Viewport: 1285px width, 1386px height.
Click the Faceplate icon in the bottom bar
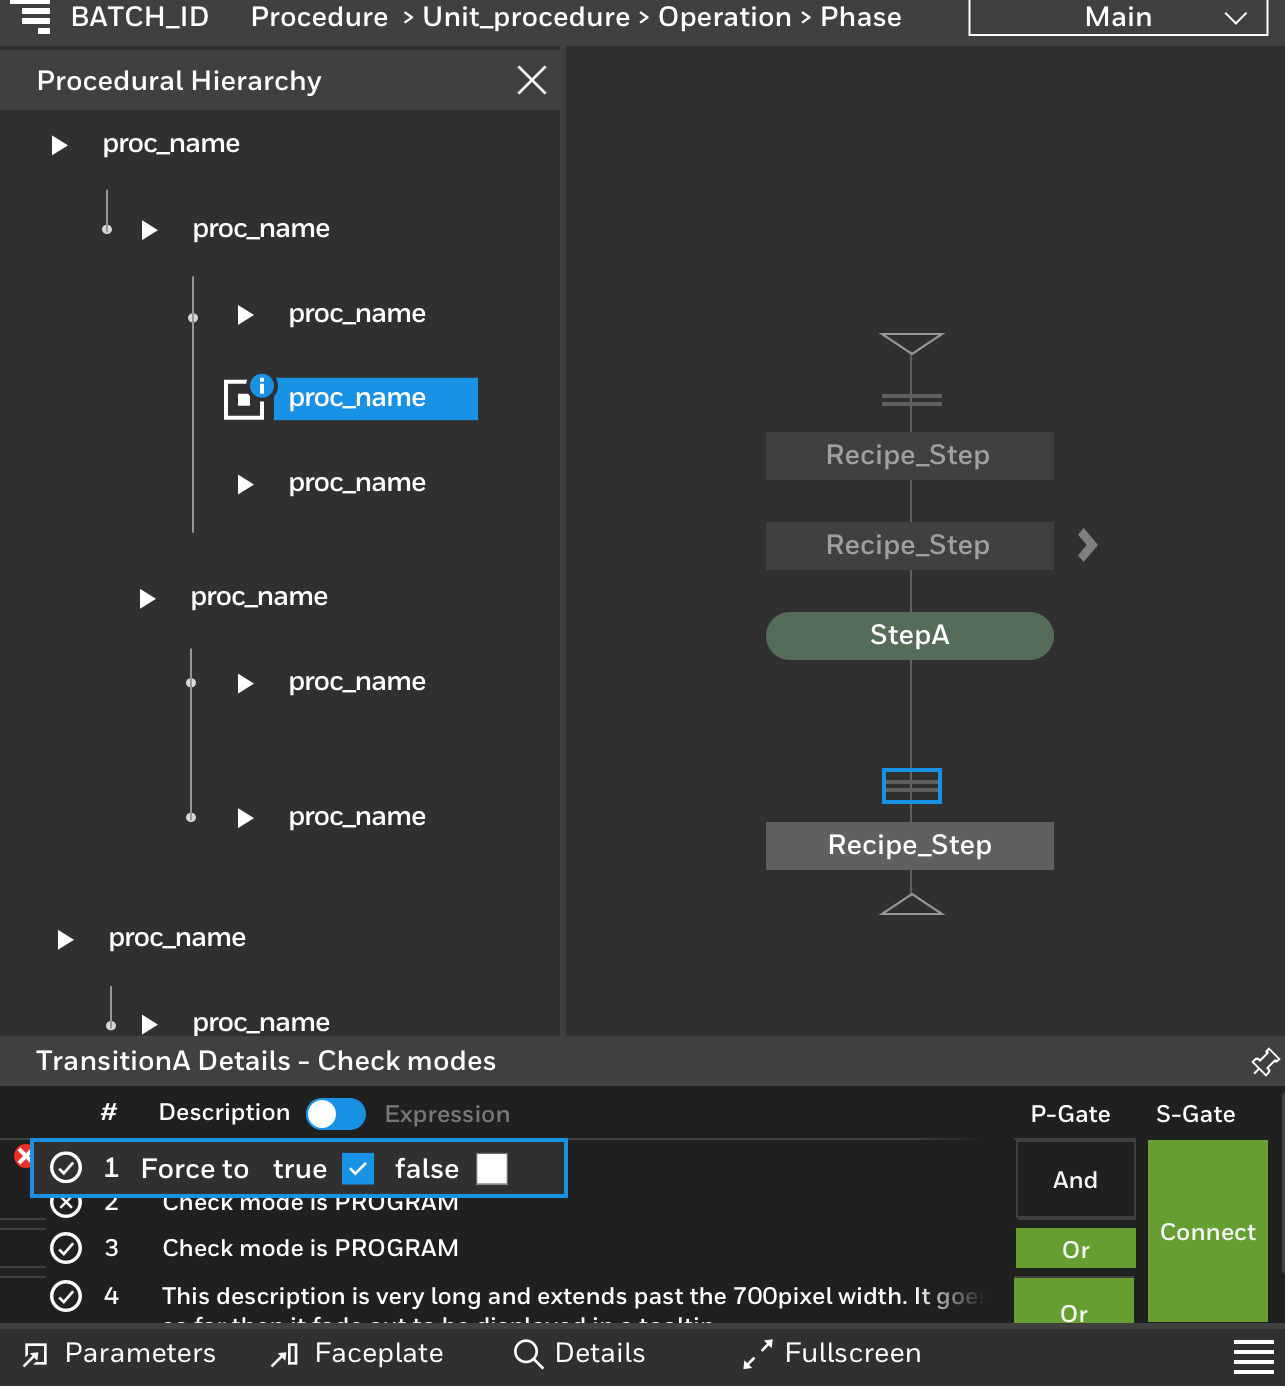tap(285, 1355)
